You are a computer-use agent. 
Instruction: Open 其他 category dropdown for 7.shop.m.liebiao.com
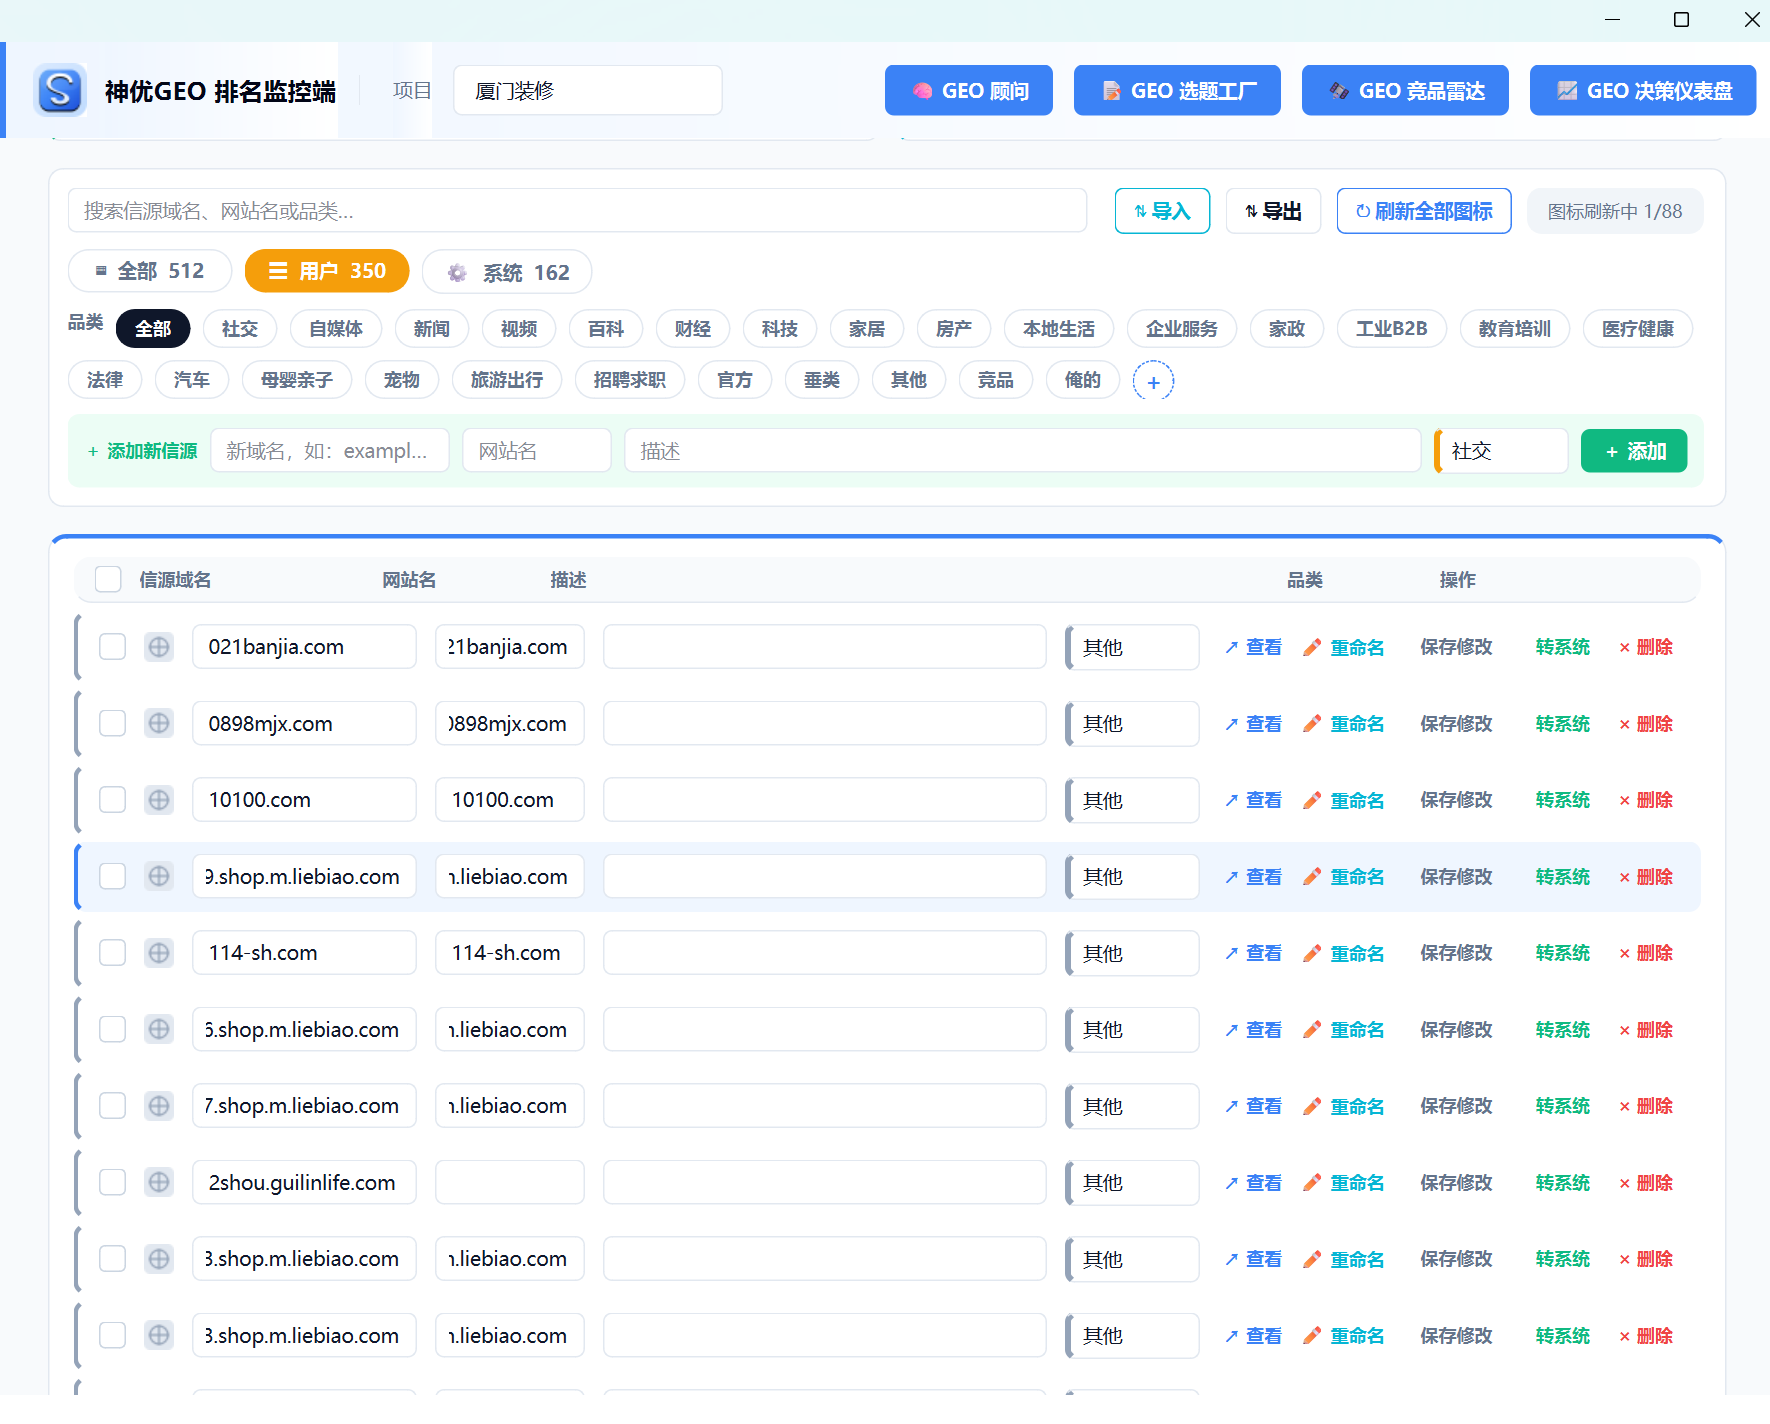(x=1132, y=1106)
